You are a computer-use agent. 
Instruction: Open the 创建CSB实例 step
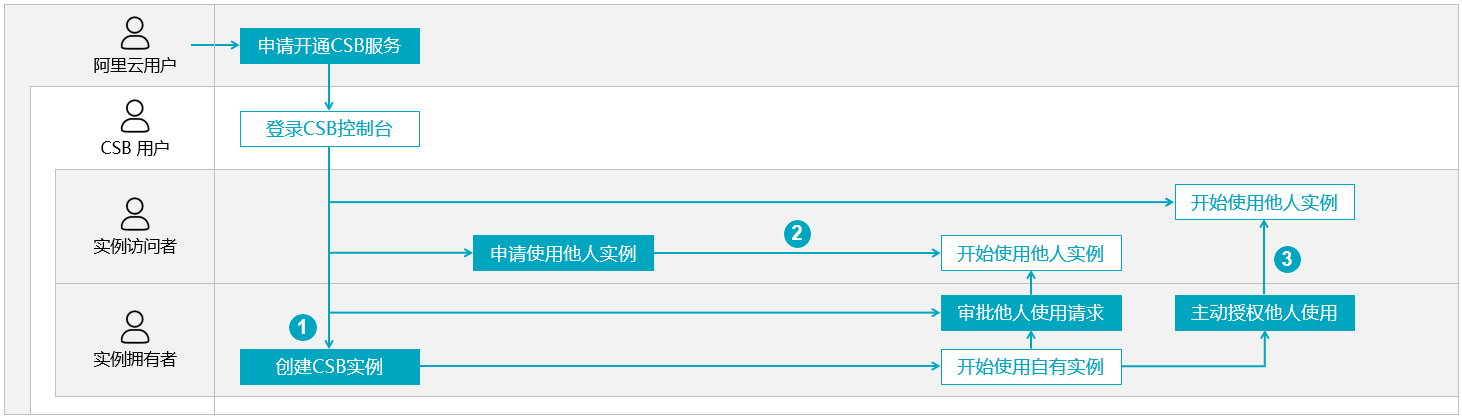pos(330,367)
